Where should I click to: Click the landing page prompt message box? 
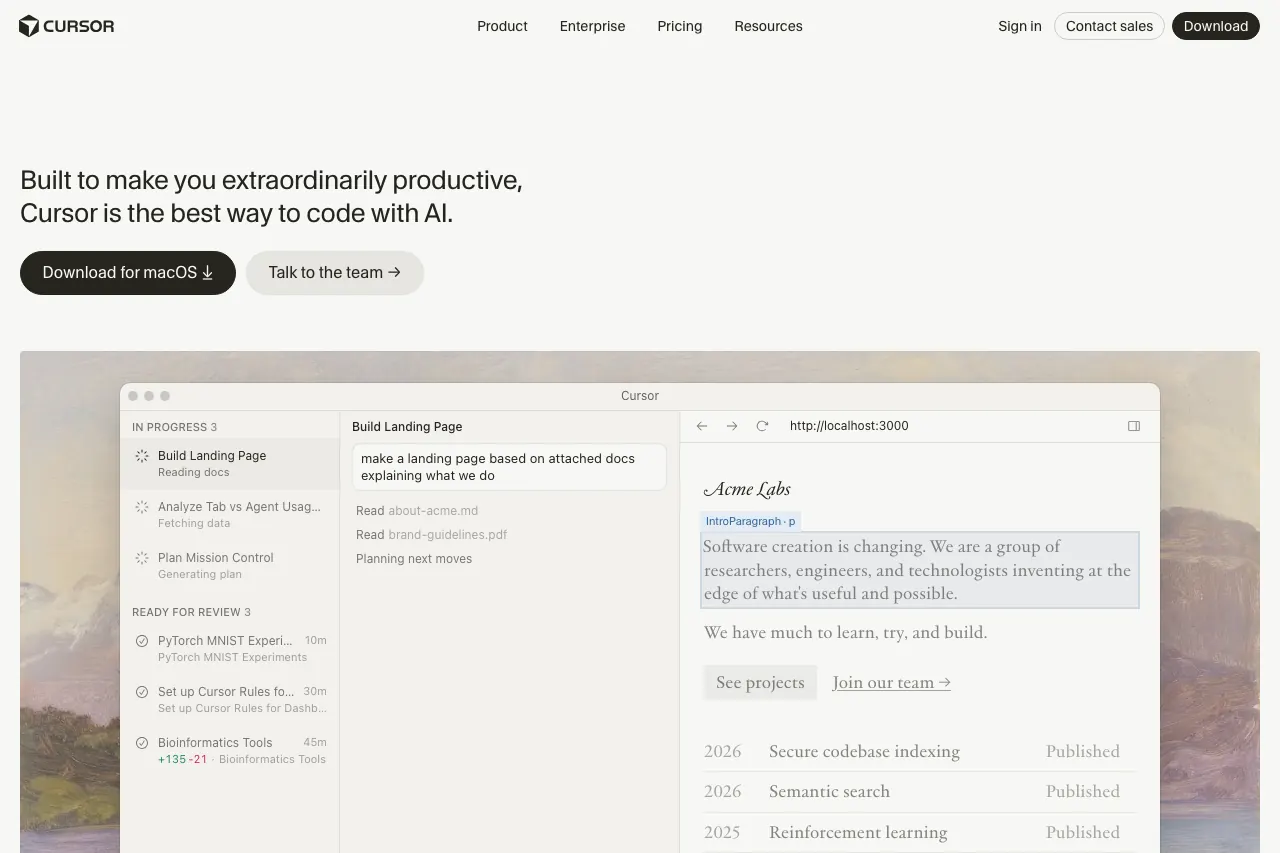[509, 467]
